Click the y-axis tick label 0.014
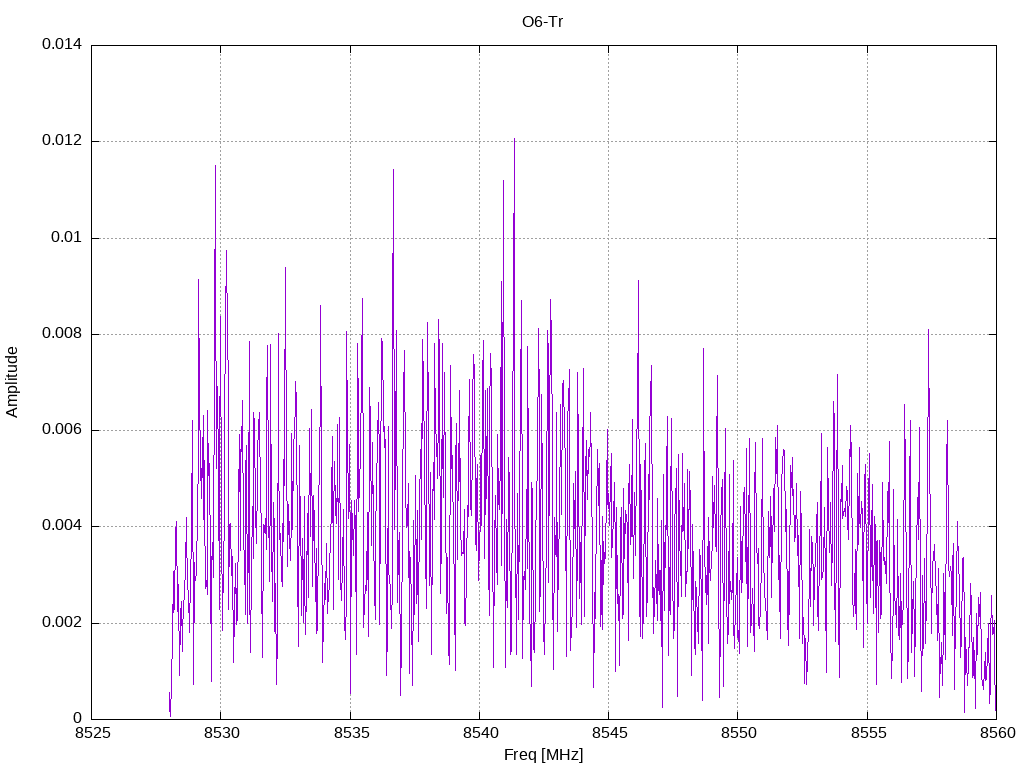 coord(62,44)
